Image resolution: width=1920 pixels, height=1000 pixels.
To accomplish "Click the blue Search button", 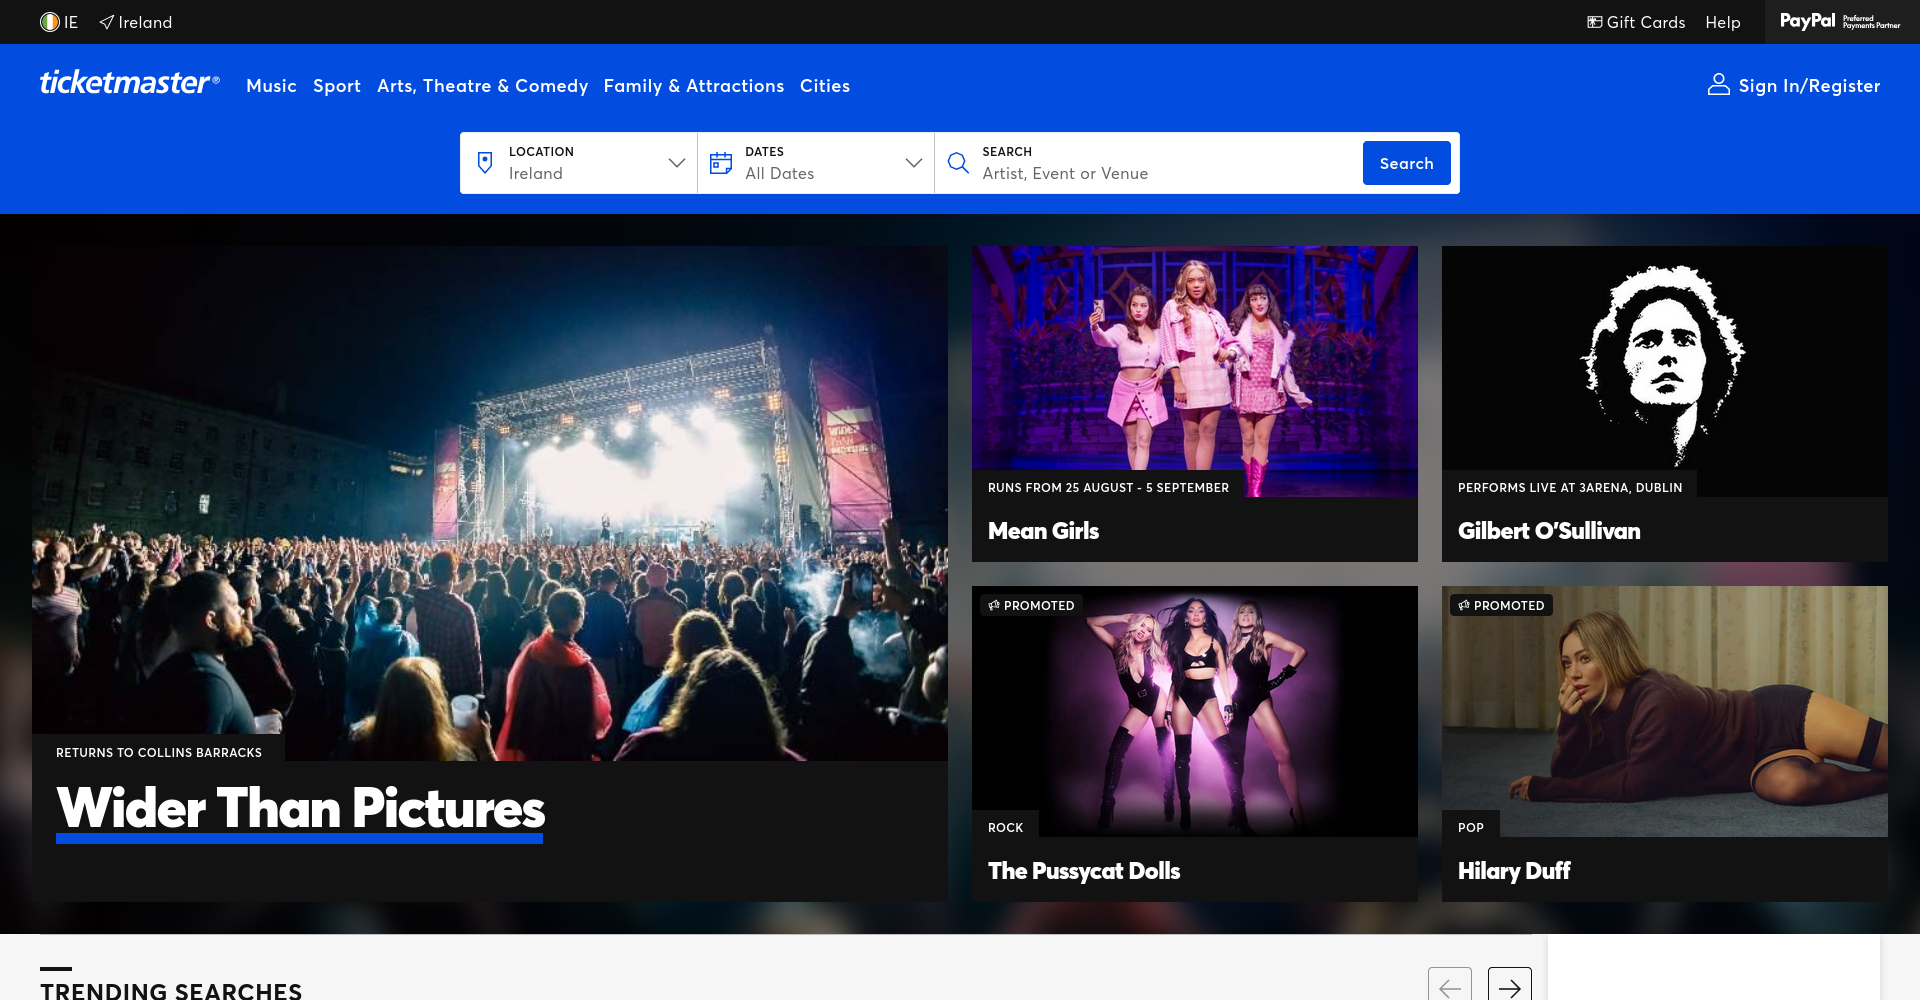I will (1406, 163).
